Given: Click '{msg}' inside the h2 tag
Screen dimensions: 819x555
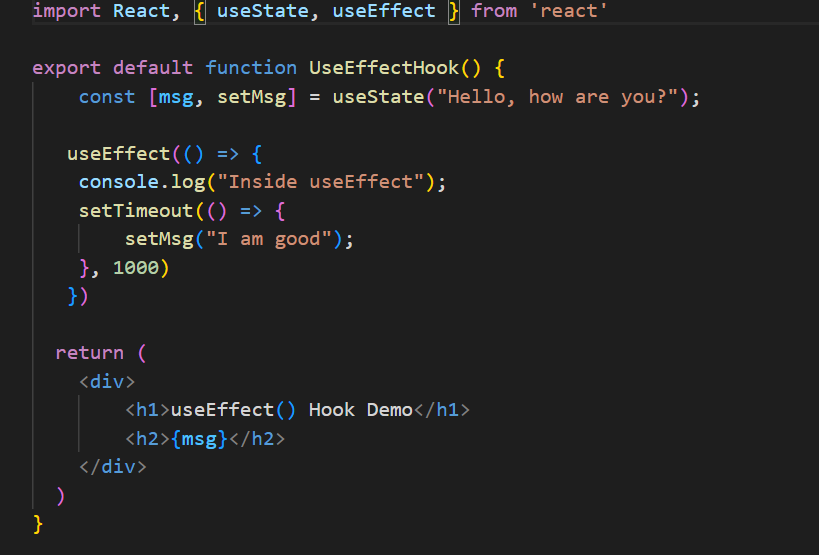Looking at the screenshot, I should [199, 439].
